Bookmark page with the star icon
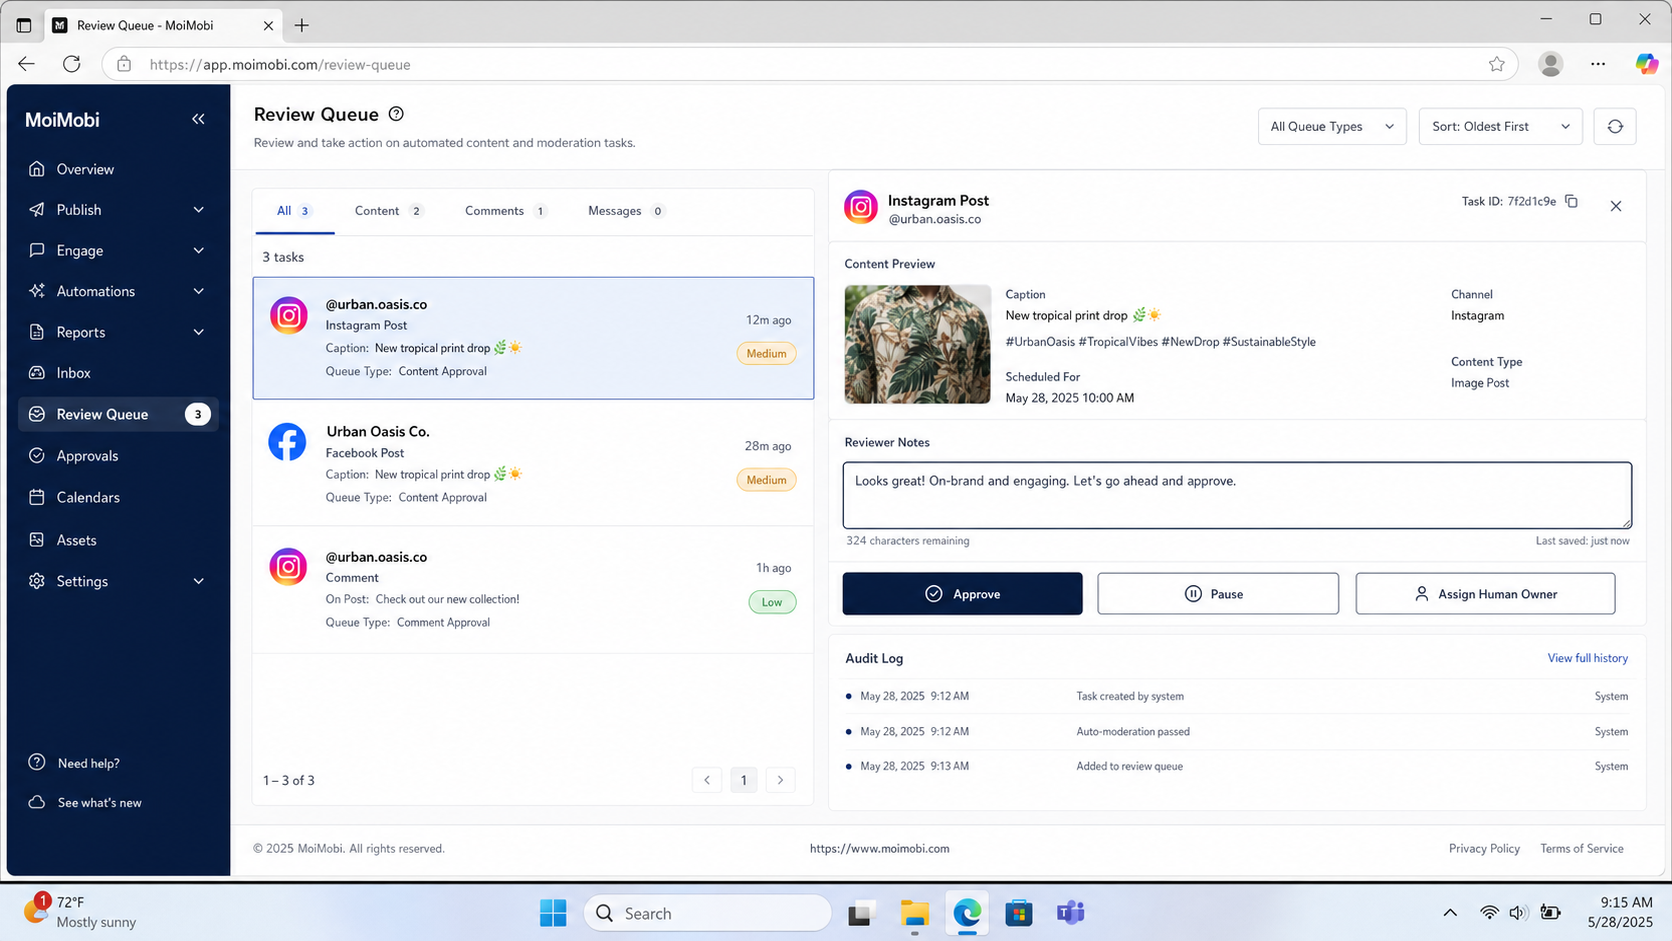The height and width of the screenshot is (941, 1672). pos(1496,64)
